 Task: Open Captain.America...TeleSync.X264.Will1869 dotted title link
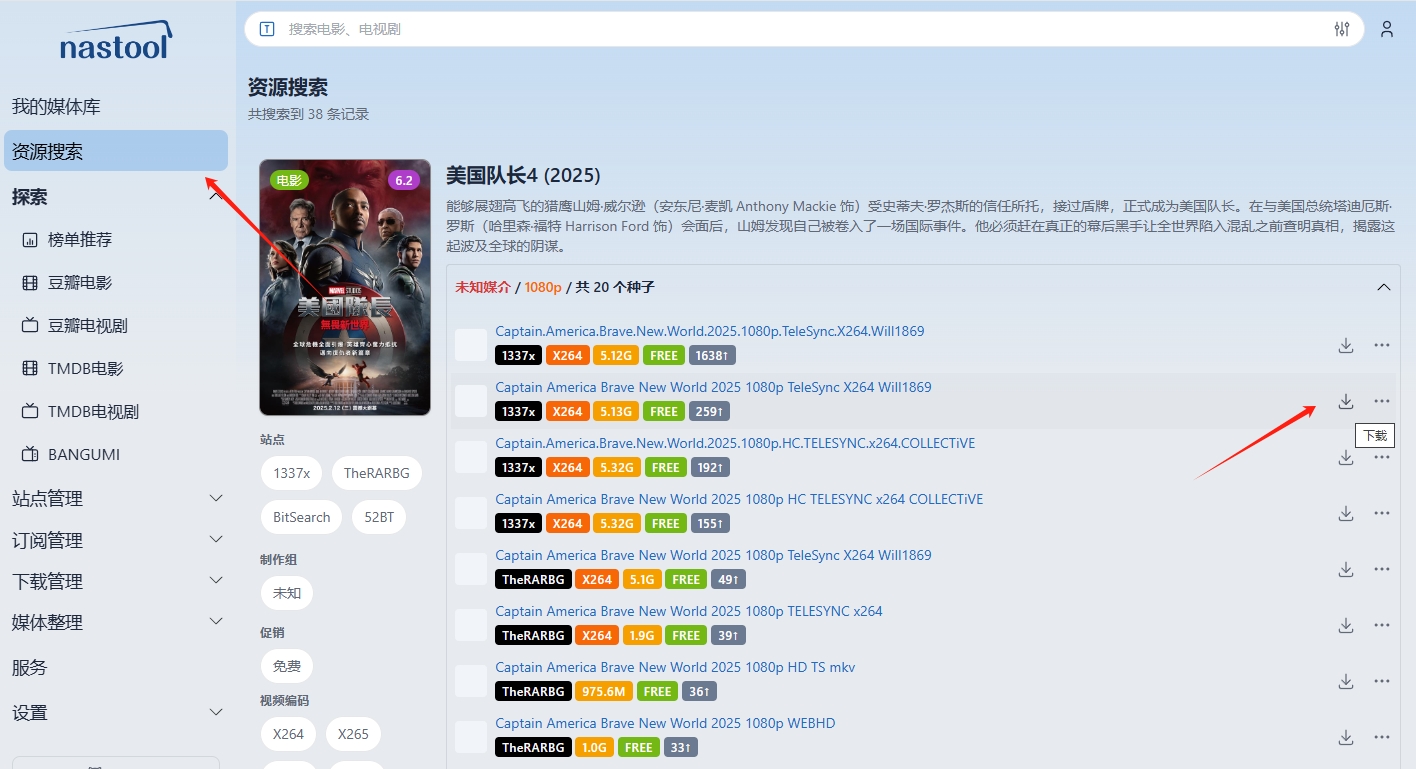[x=710, y=331]
